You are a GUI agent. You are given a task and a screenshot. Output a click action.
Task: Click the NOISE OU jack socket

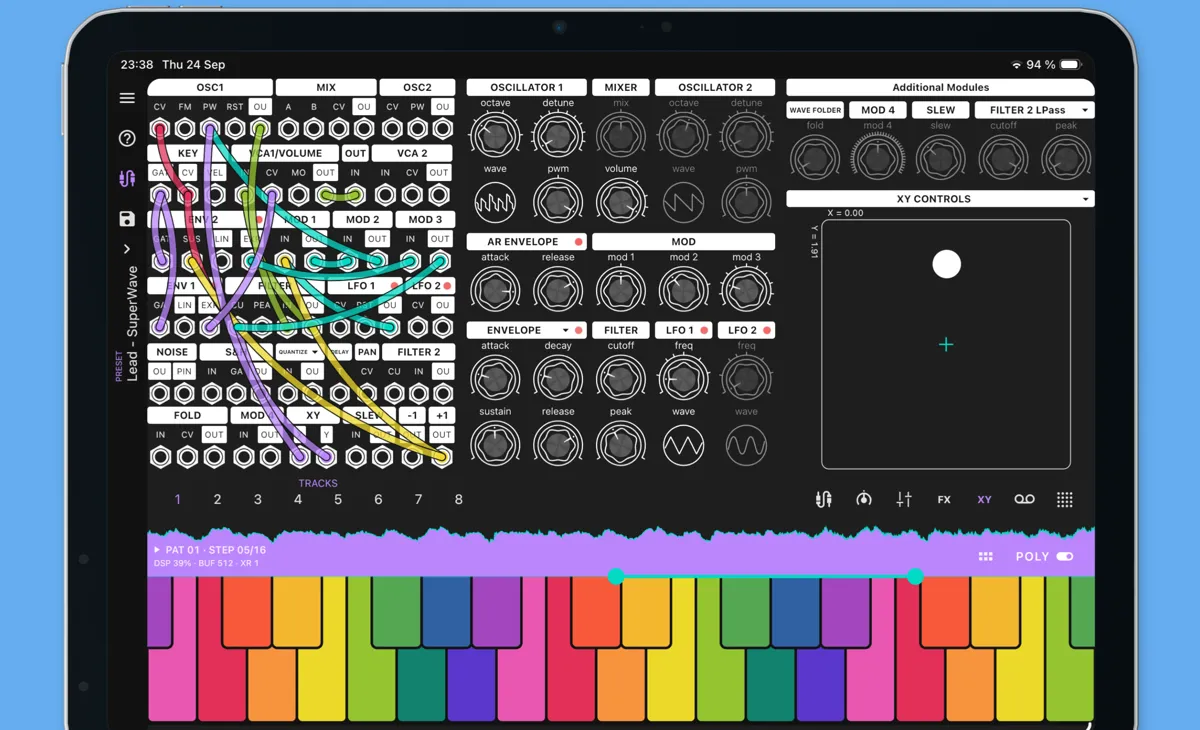point(160,393)
